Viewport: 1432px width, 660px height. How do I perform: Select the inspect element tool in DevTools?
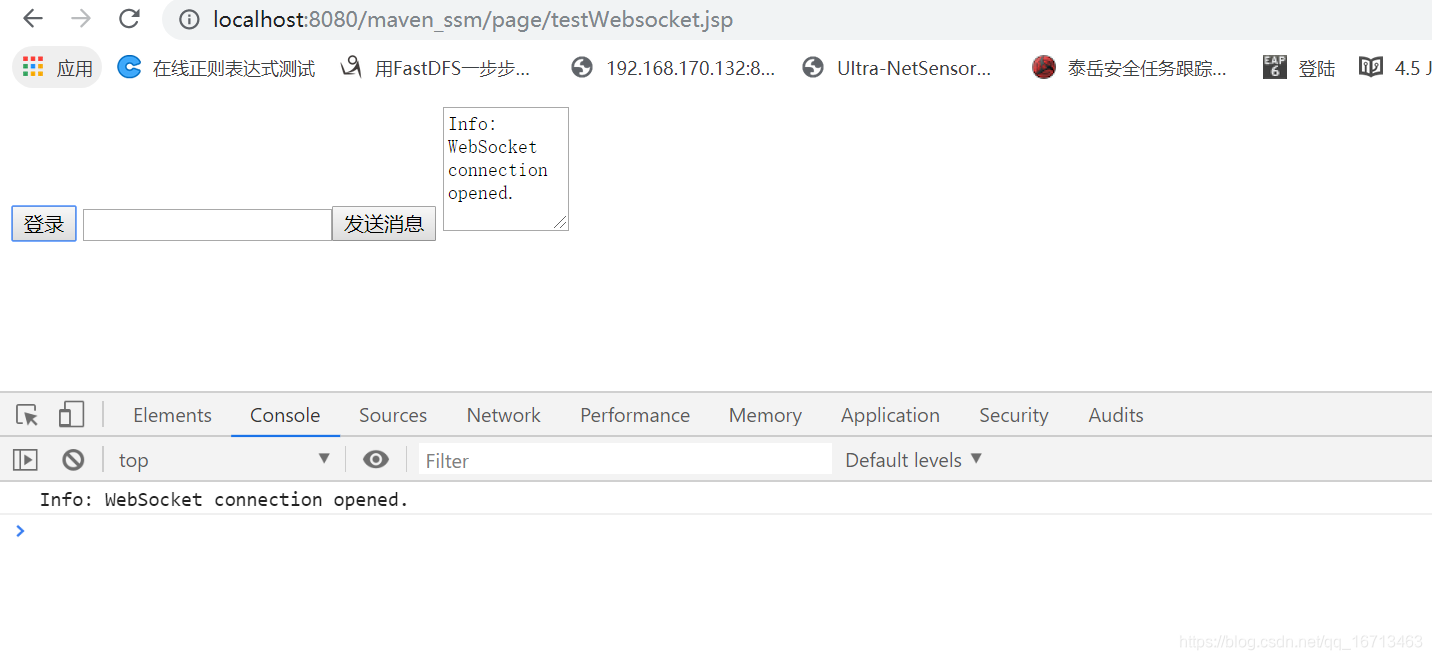click(x=27, y=413)
